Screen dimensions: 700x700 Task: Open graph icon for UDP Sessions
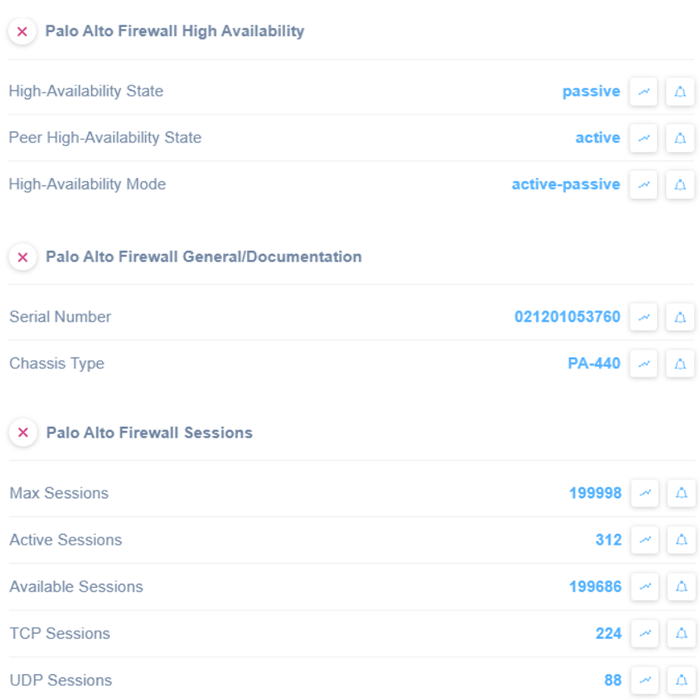(645, 681)
